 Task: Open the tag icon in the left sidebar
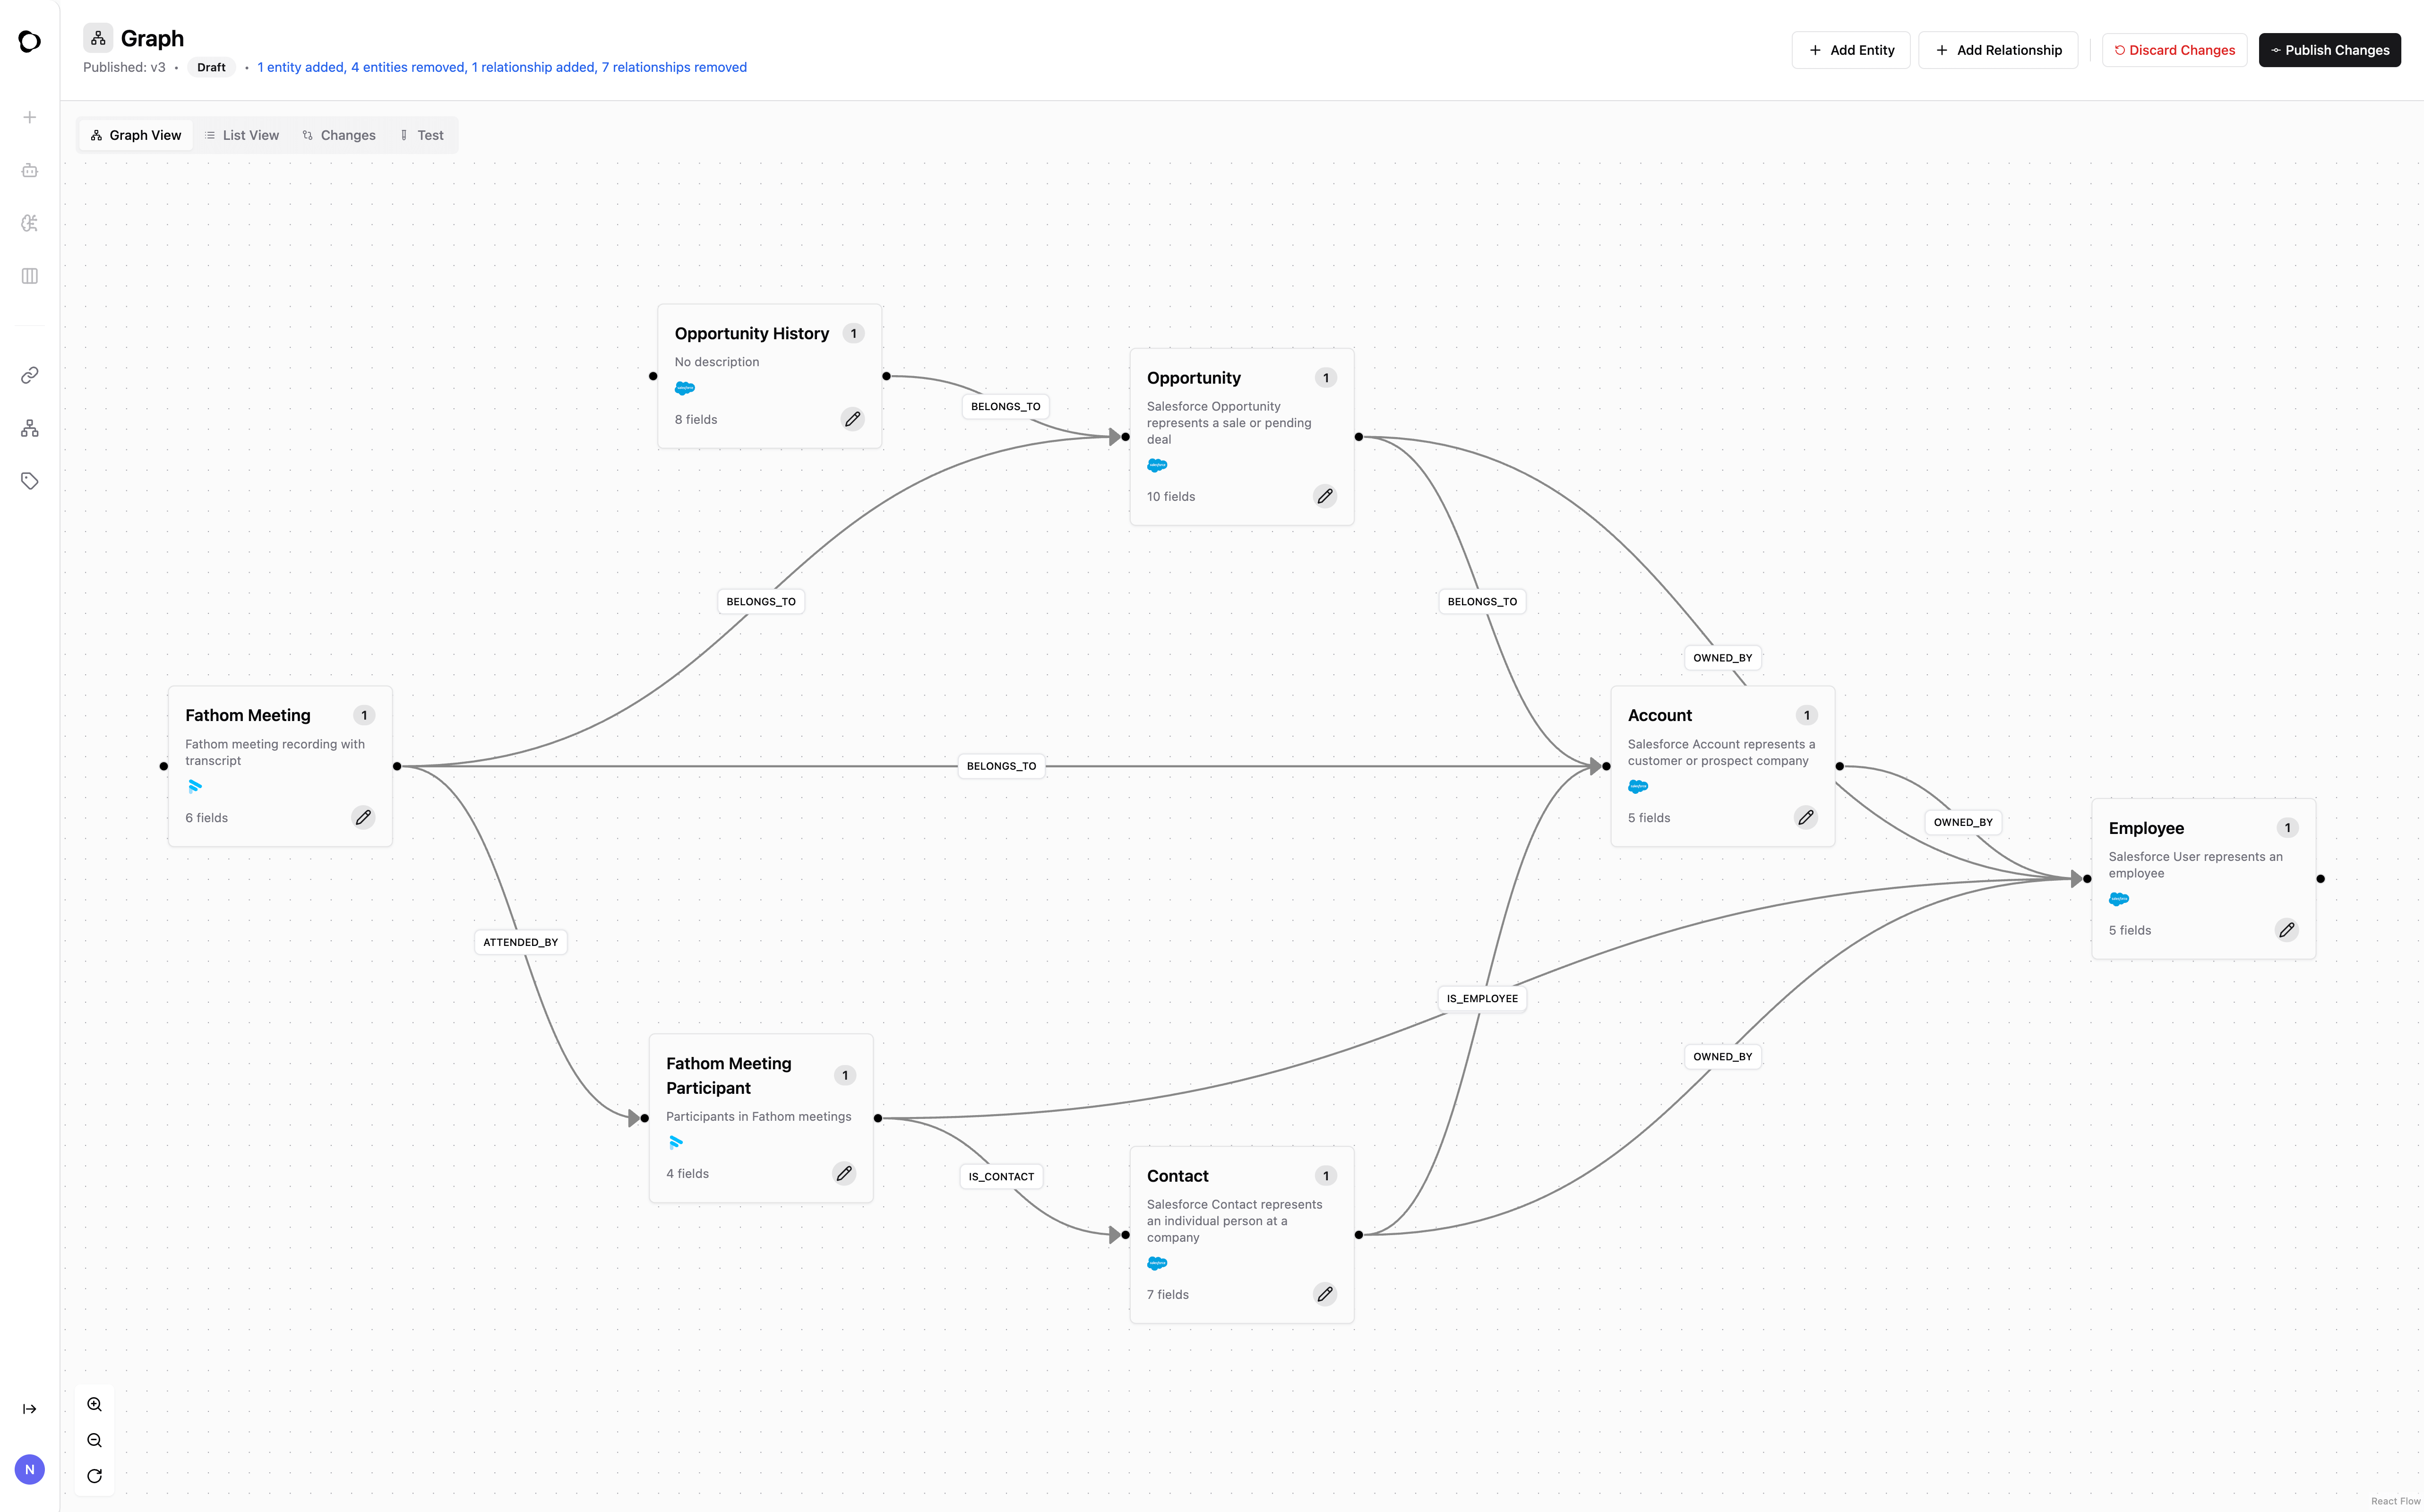tap(30, 481)
